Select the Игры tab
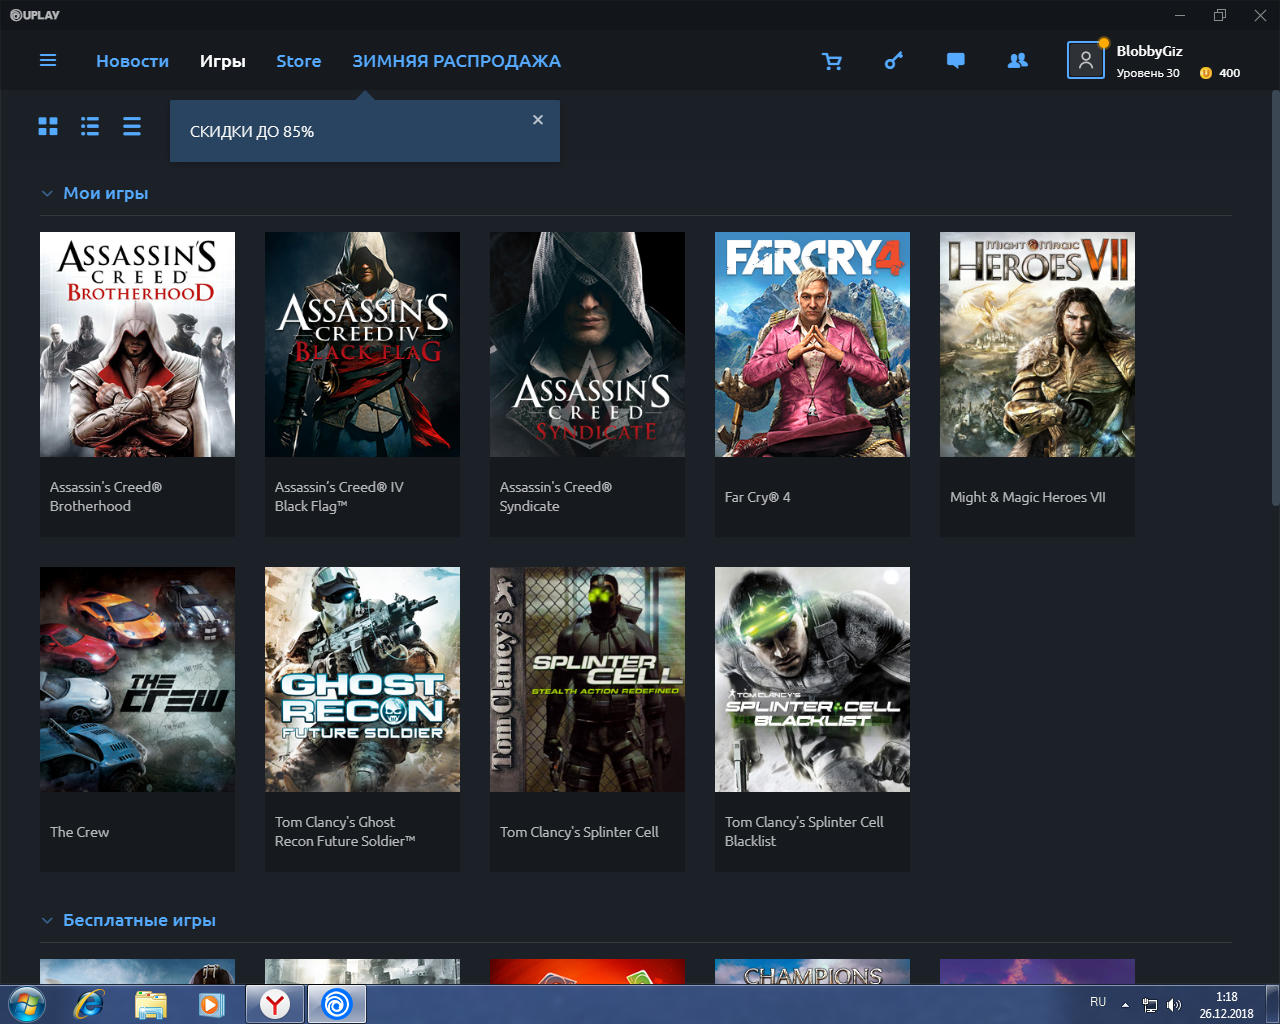Viewport: 1280px width, 1024px height. [x=222, y=61]
